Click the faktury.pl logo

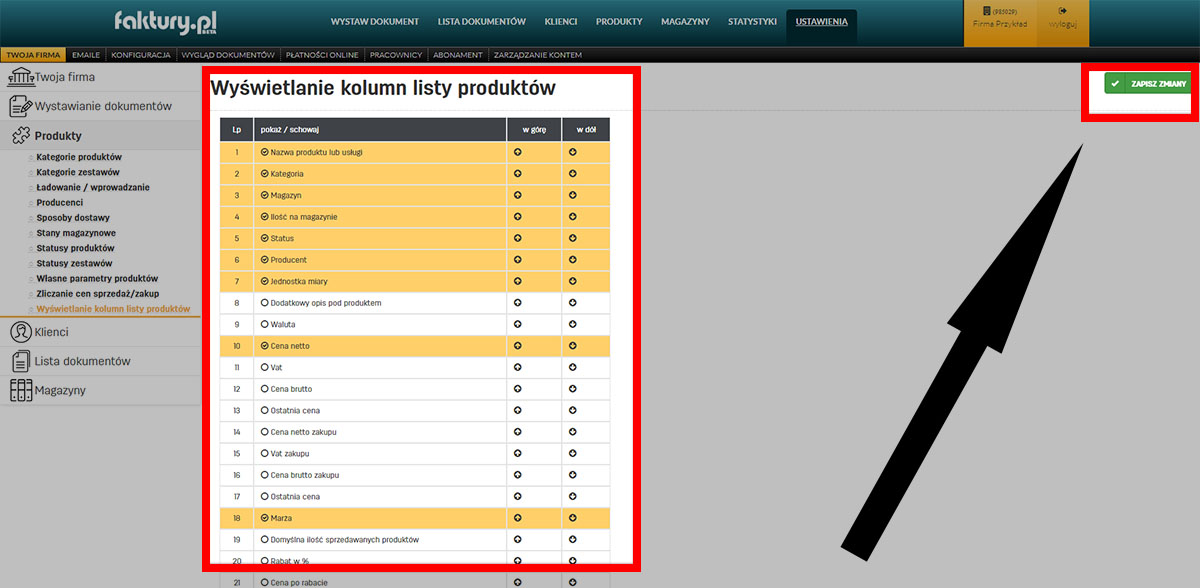coord(165,21)
